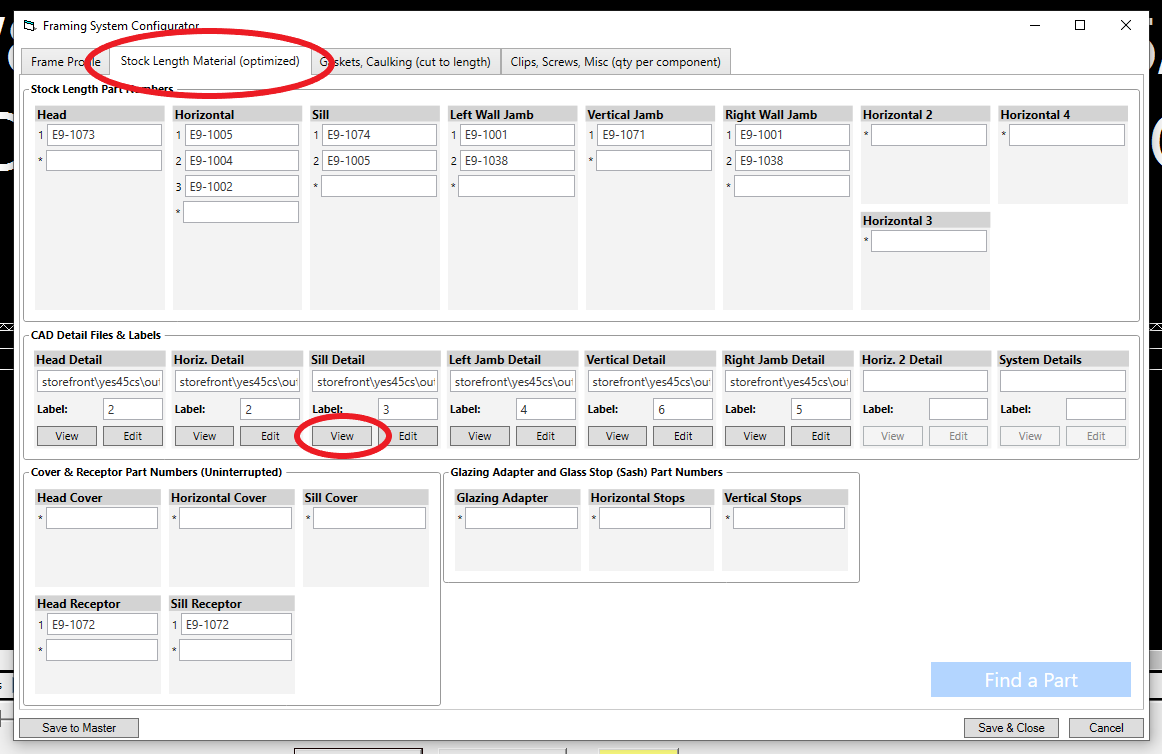Viewport: 1162px width, 754px height.
Task: Click the Save & Close button
Action: tap(1012, 728)
